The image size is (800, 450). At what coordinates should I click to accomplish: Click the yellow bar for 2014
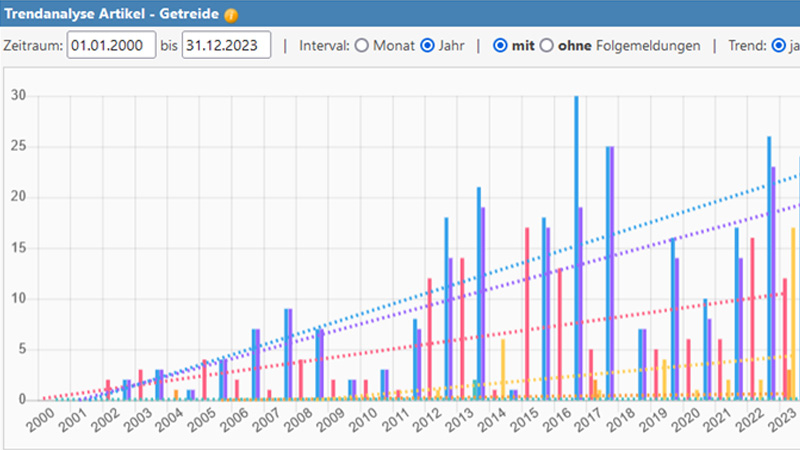(x=503, y=370)
